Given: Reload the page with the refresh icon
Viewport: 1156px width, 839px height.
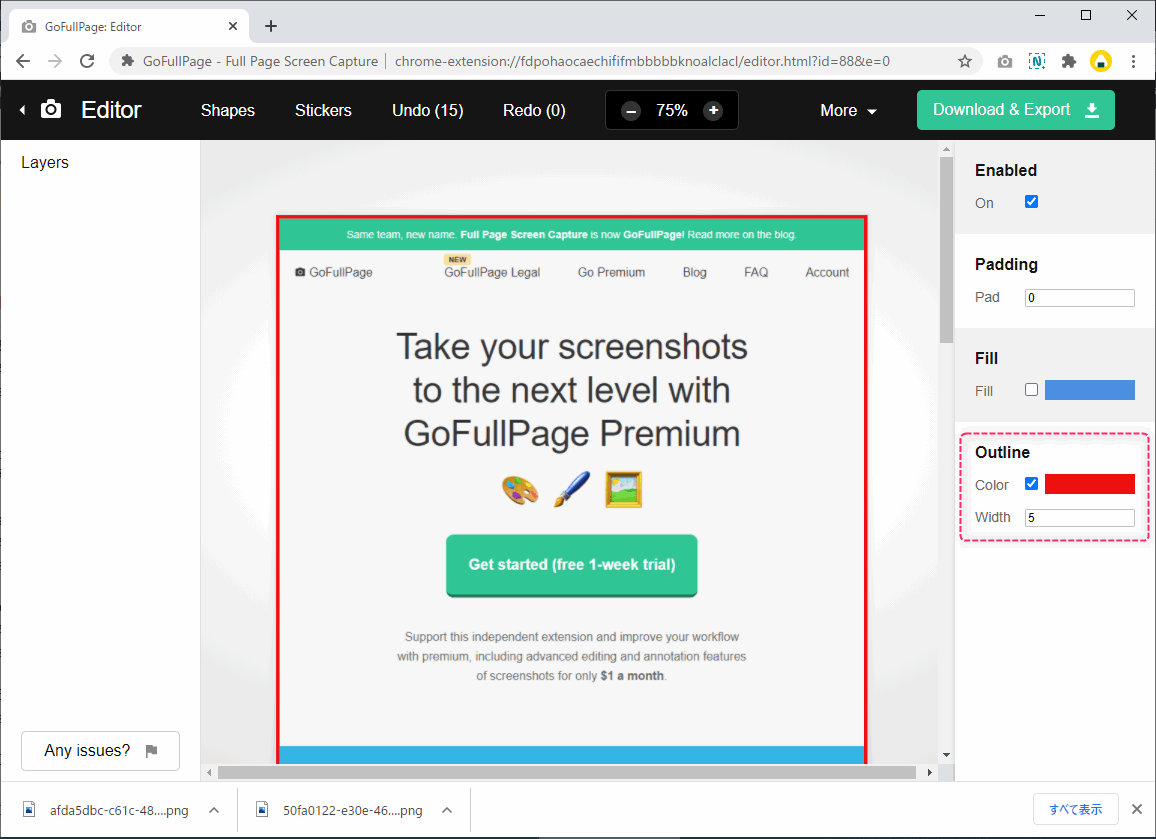Looking at the screenshot, I should coord(87,61).
